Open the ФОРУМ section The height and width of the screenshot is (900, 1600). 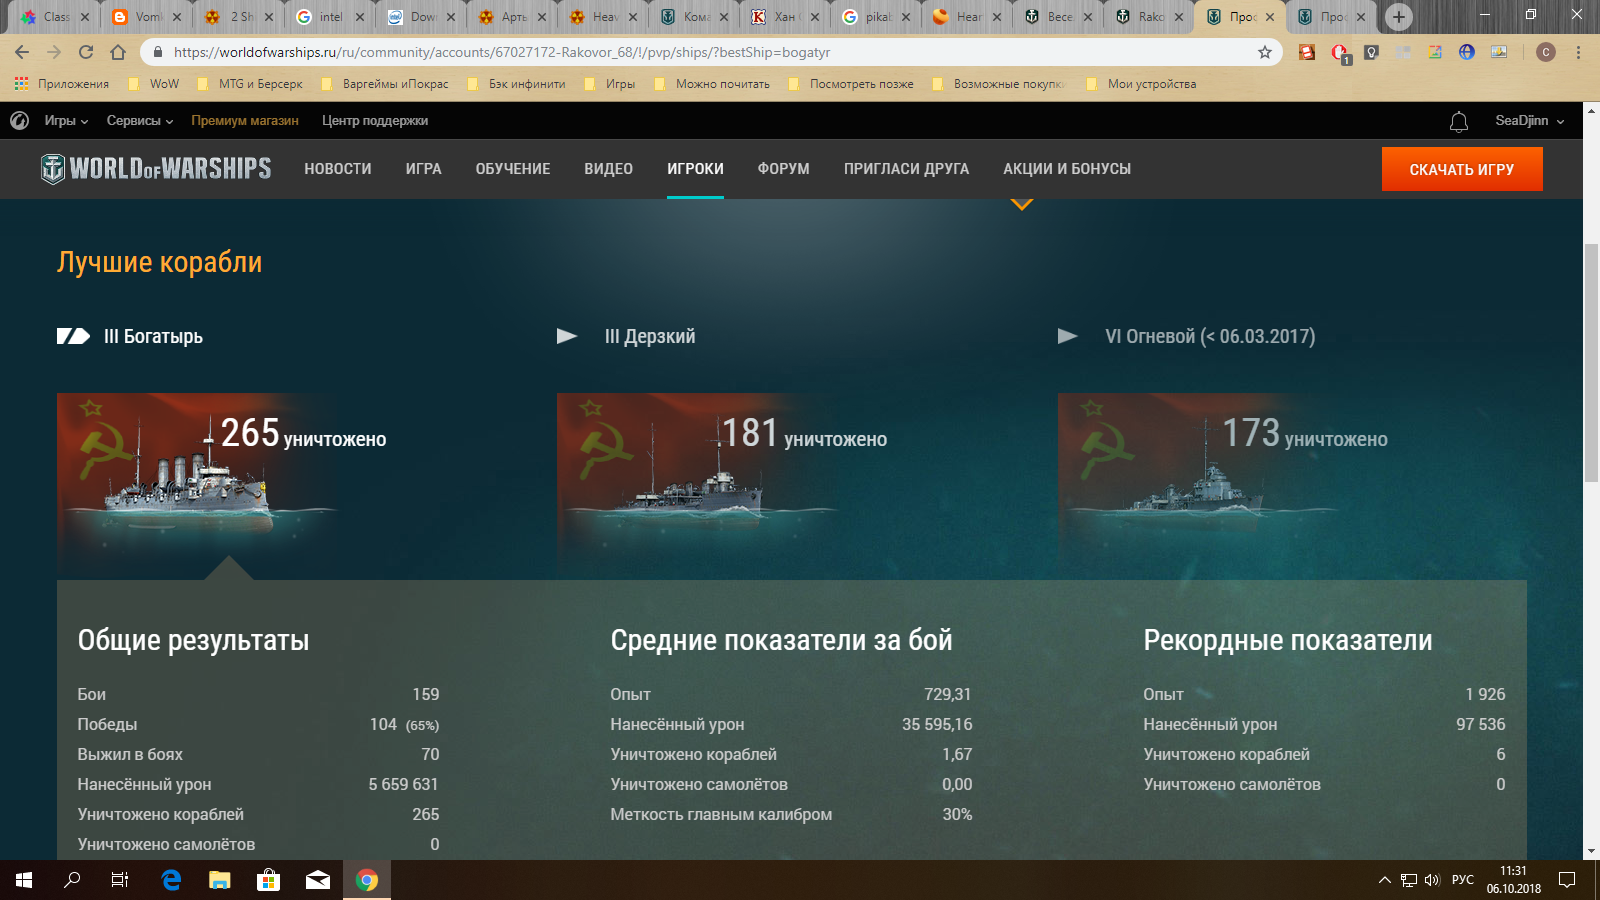click(784, 169)
